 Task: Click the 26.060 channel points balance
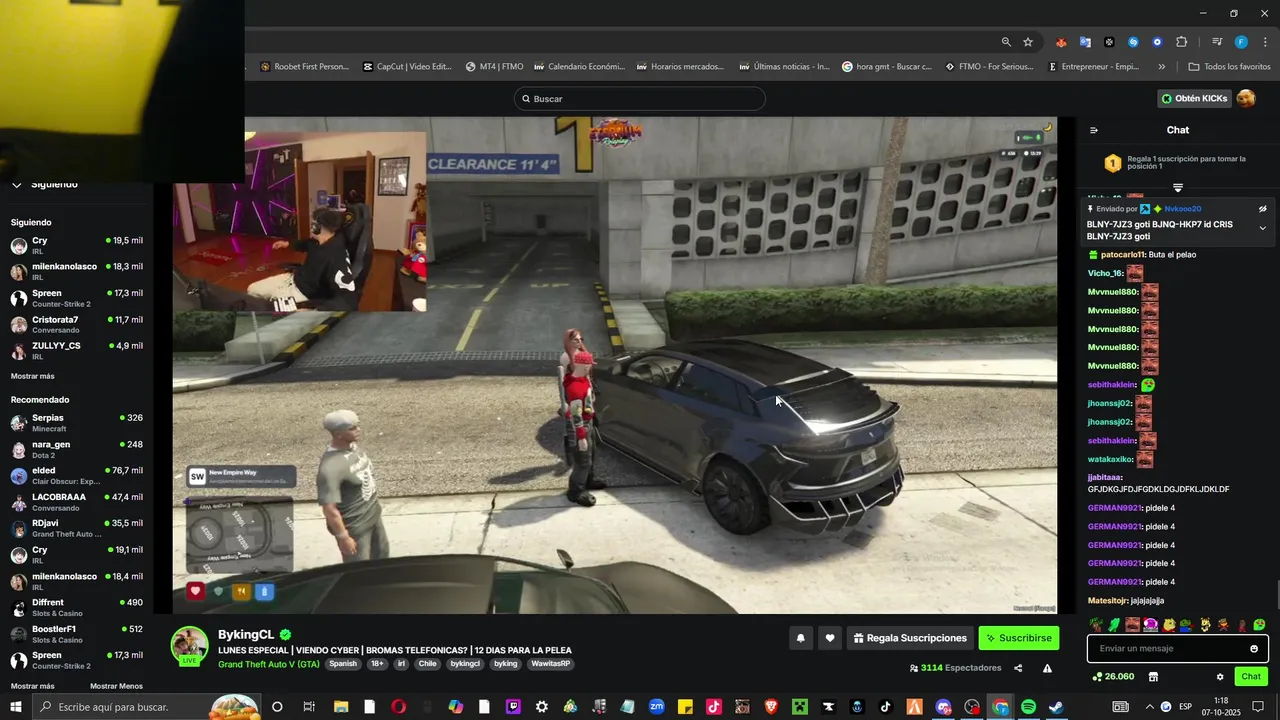[1114, 677]
